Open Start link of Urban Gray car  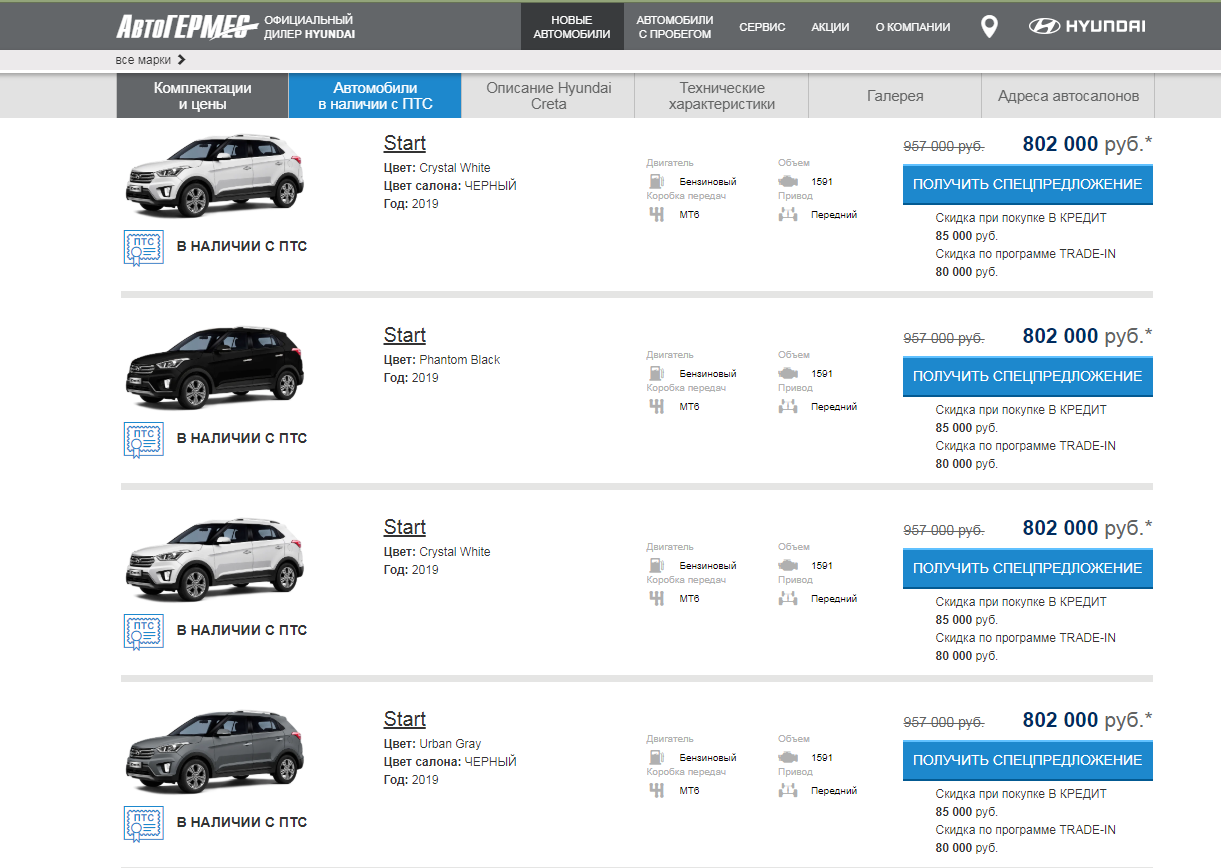point(405,719)
